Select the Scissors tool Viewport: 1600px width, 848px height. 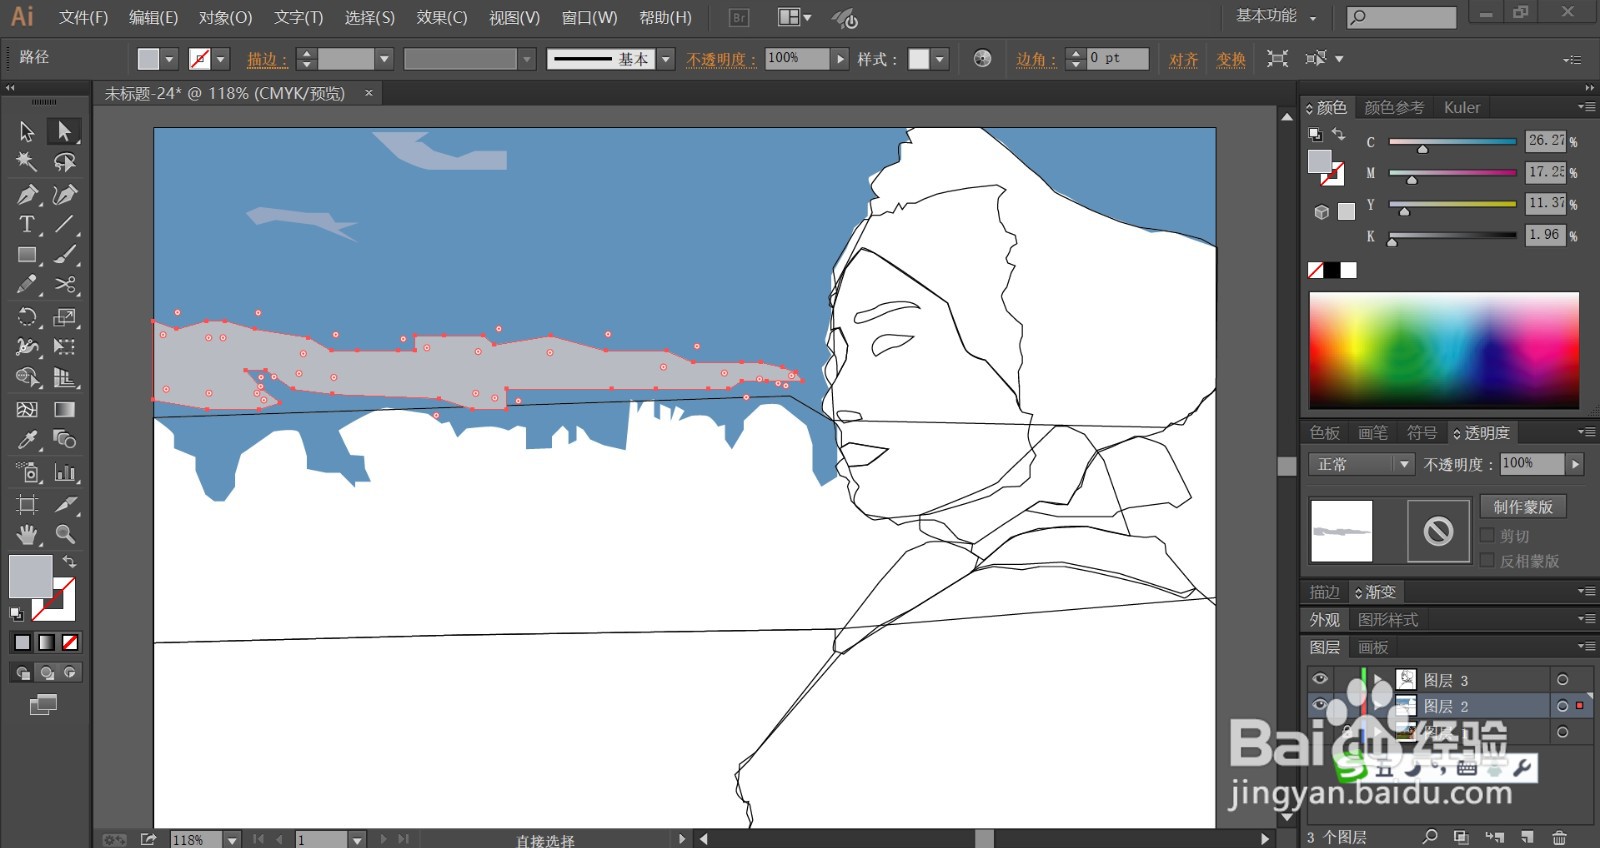[65, 285]
